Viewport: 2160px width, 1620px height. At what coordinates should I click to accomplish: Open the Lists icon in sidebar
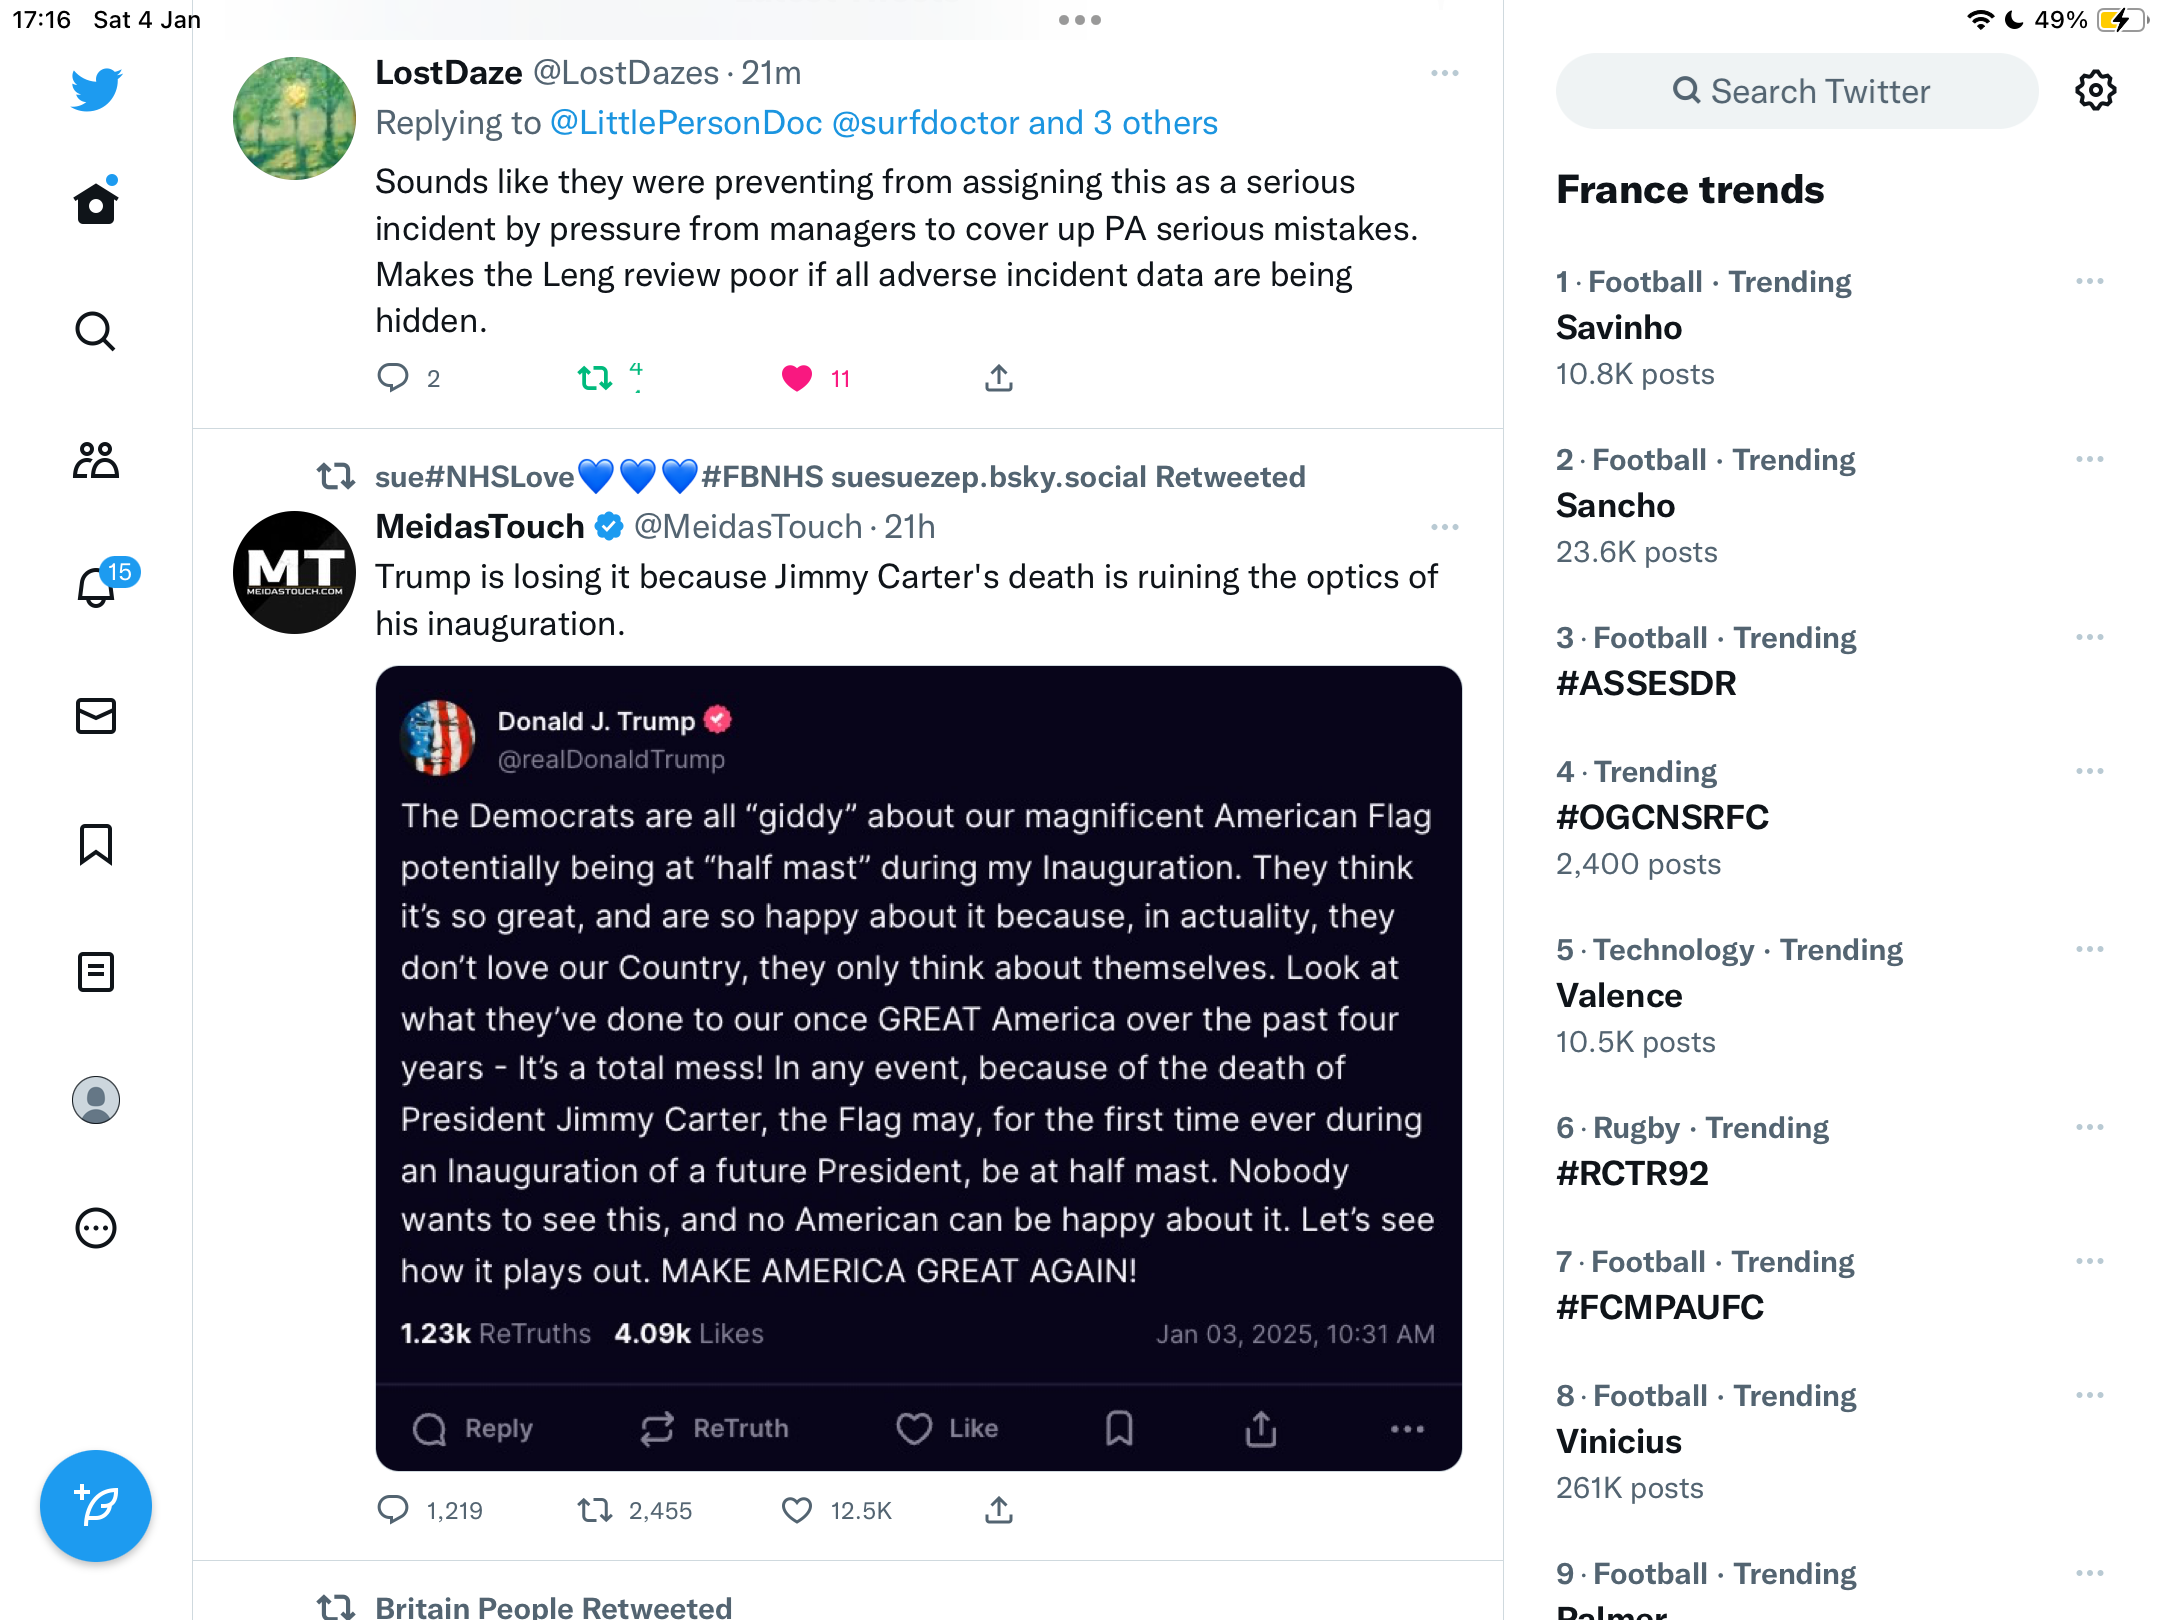click(96, 972)
